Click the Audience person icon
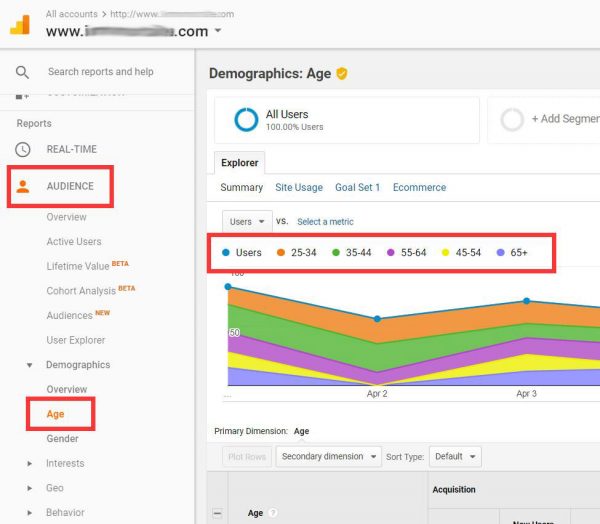The height and width of the screenshot is (524, 600). point(23,186)
